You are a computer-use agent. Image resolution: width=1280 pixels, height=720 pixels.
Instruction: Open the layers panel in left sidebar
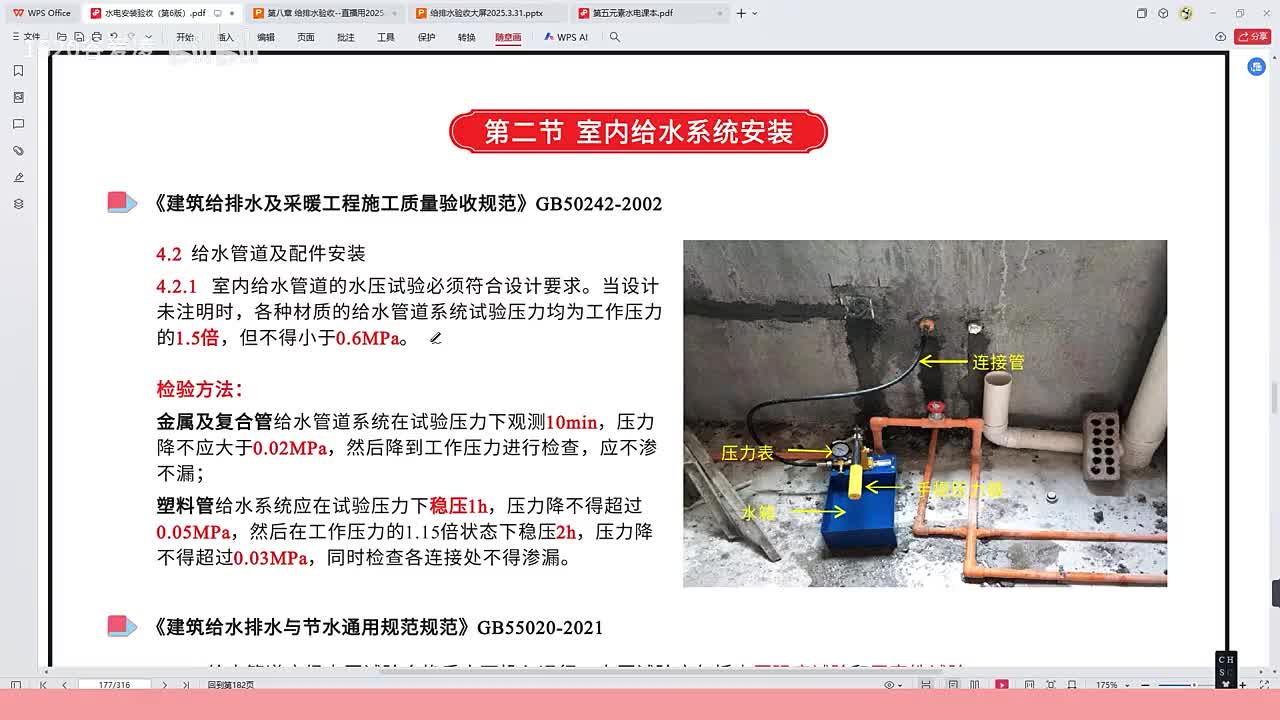point(18,204)
